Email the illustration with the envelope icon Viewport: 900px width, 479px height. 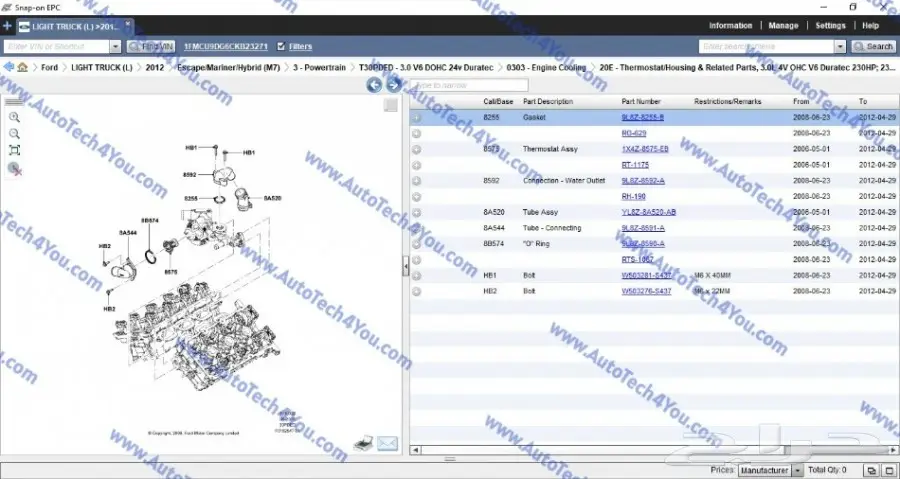coord(387,443)
